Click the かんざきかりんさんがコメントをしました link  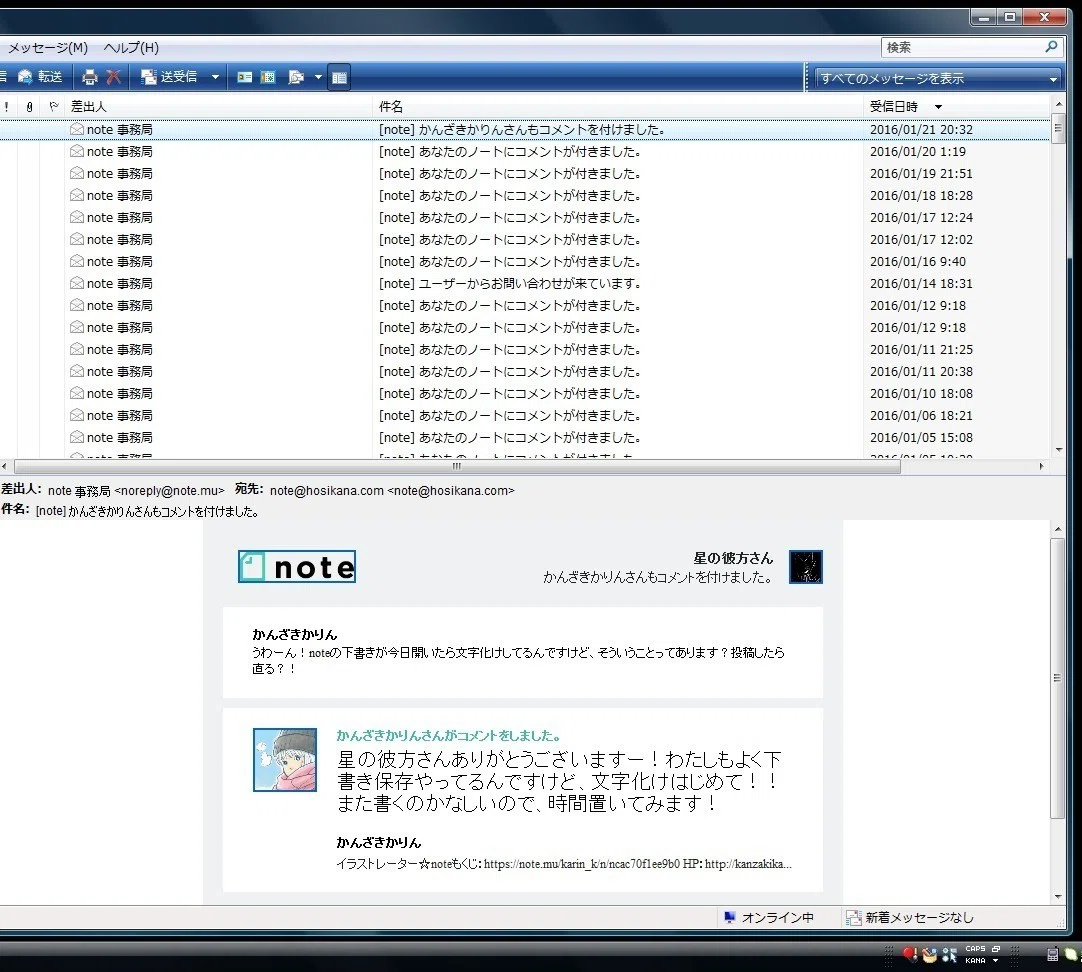pos(450,736)
